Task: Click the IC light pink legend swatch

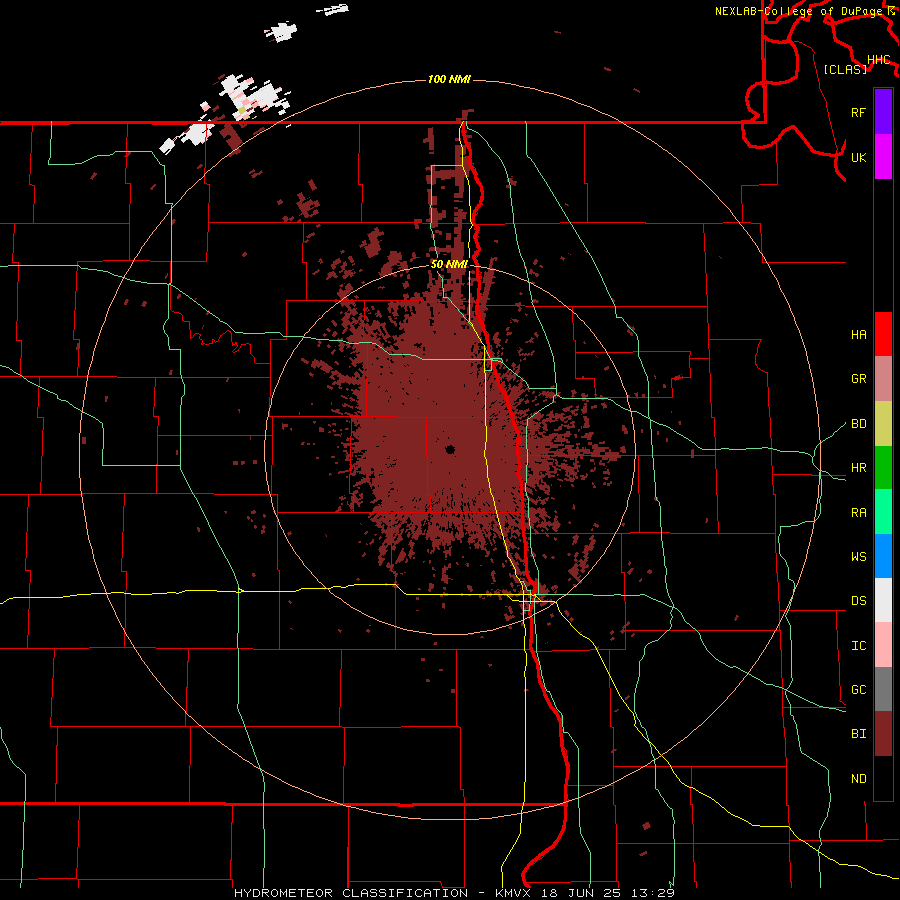Action: 883,645
